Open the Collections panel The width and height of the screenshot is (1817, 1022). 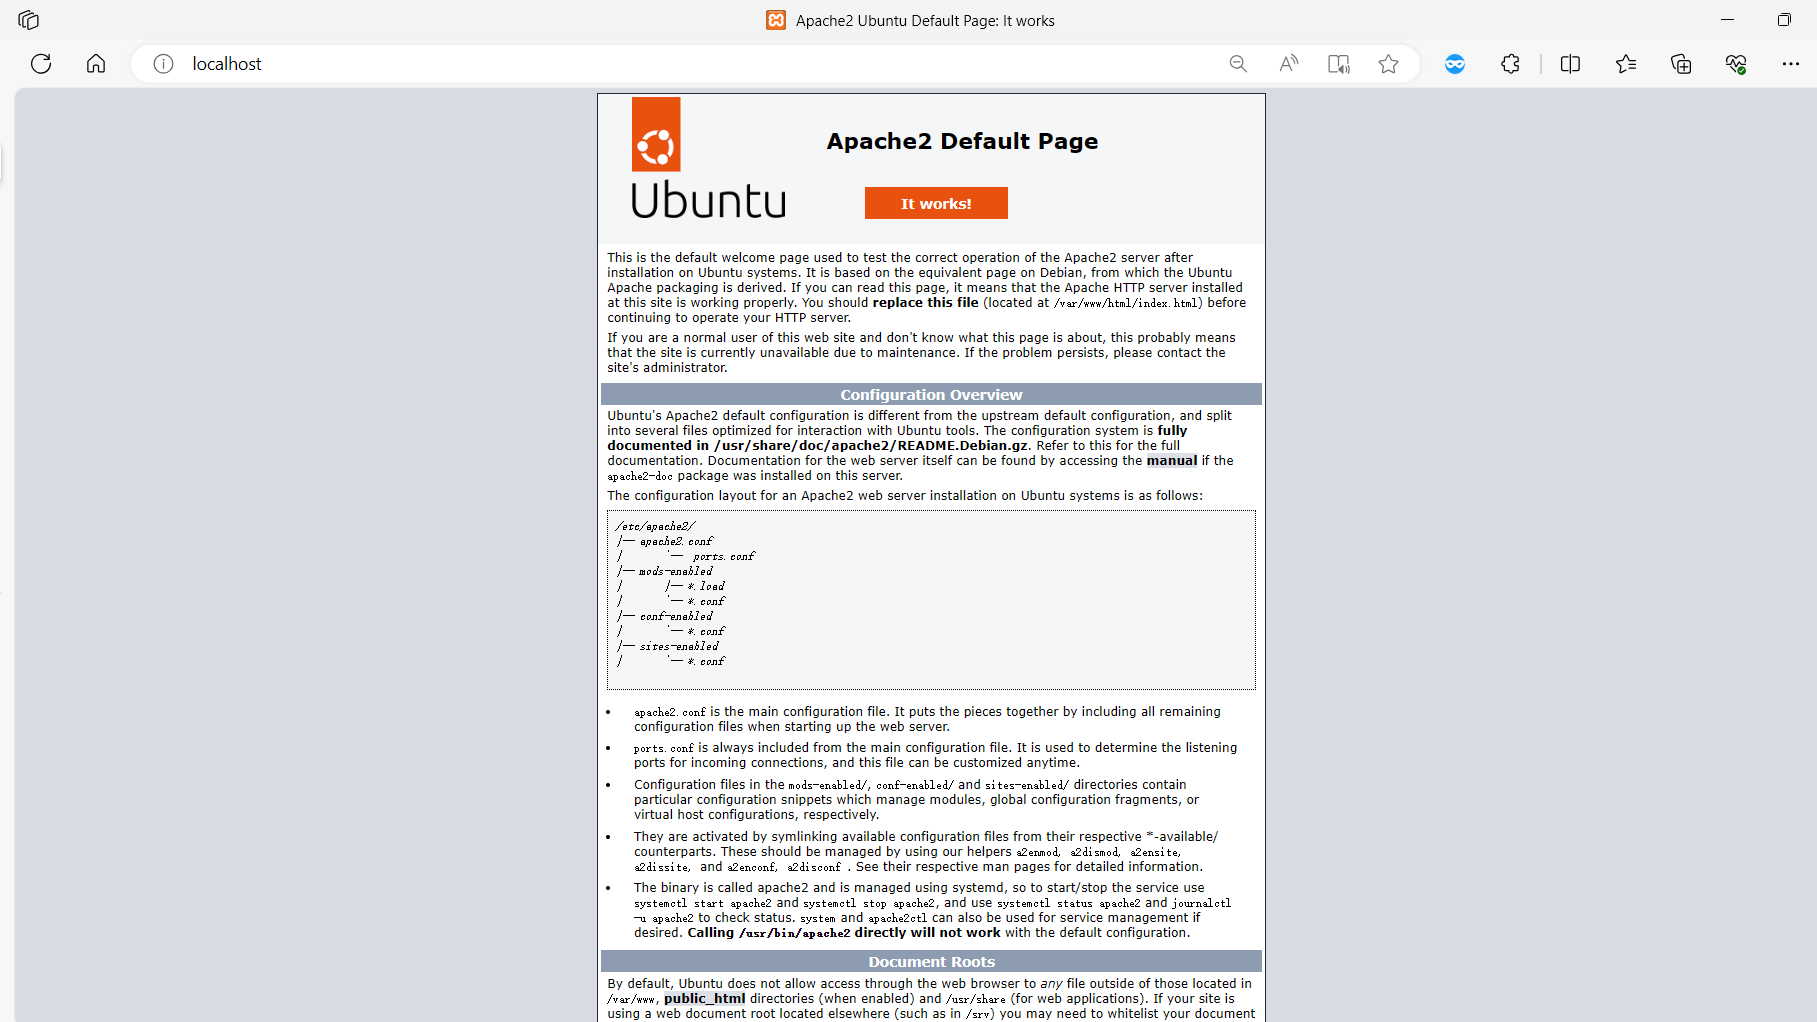[x=1681, y=64]
